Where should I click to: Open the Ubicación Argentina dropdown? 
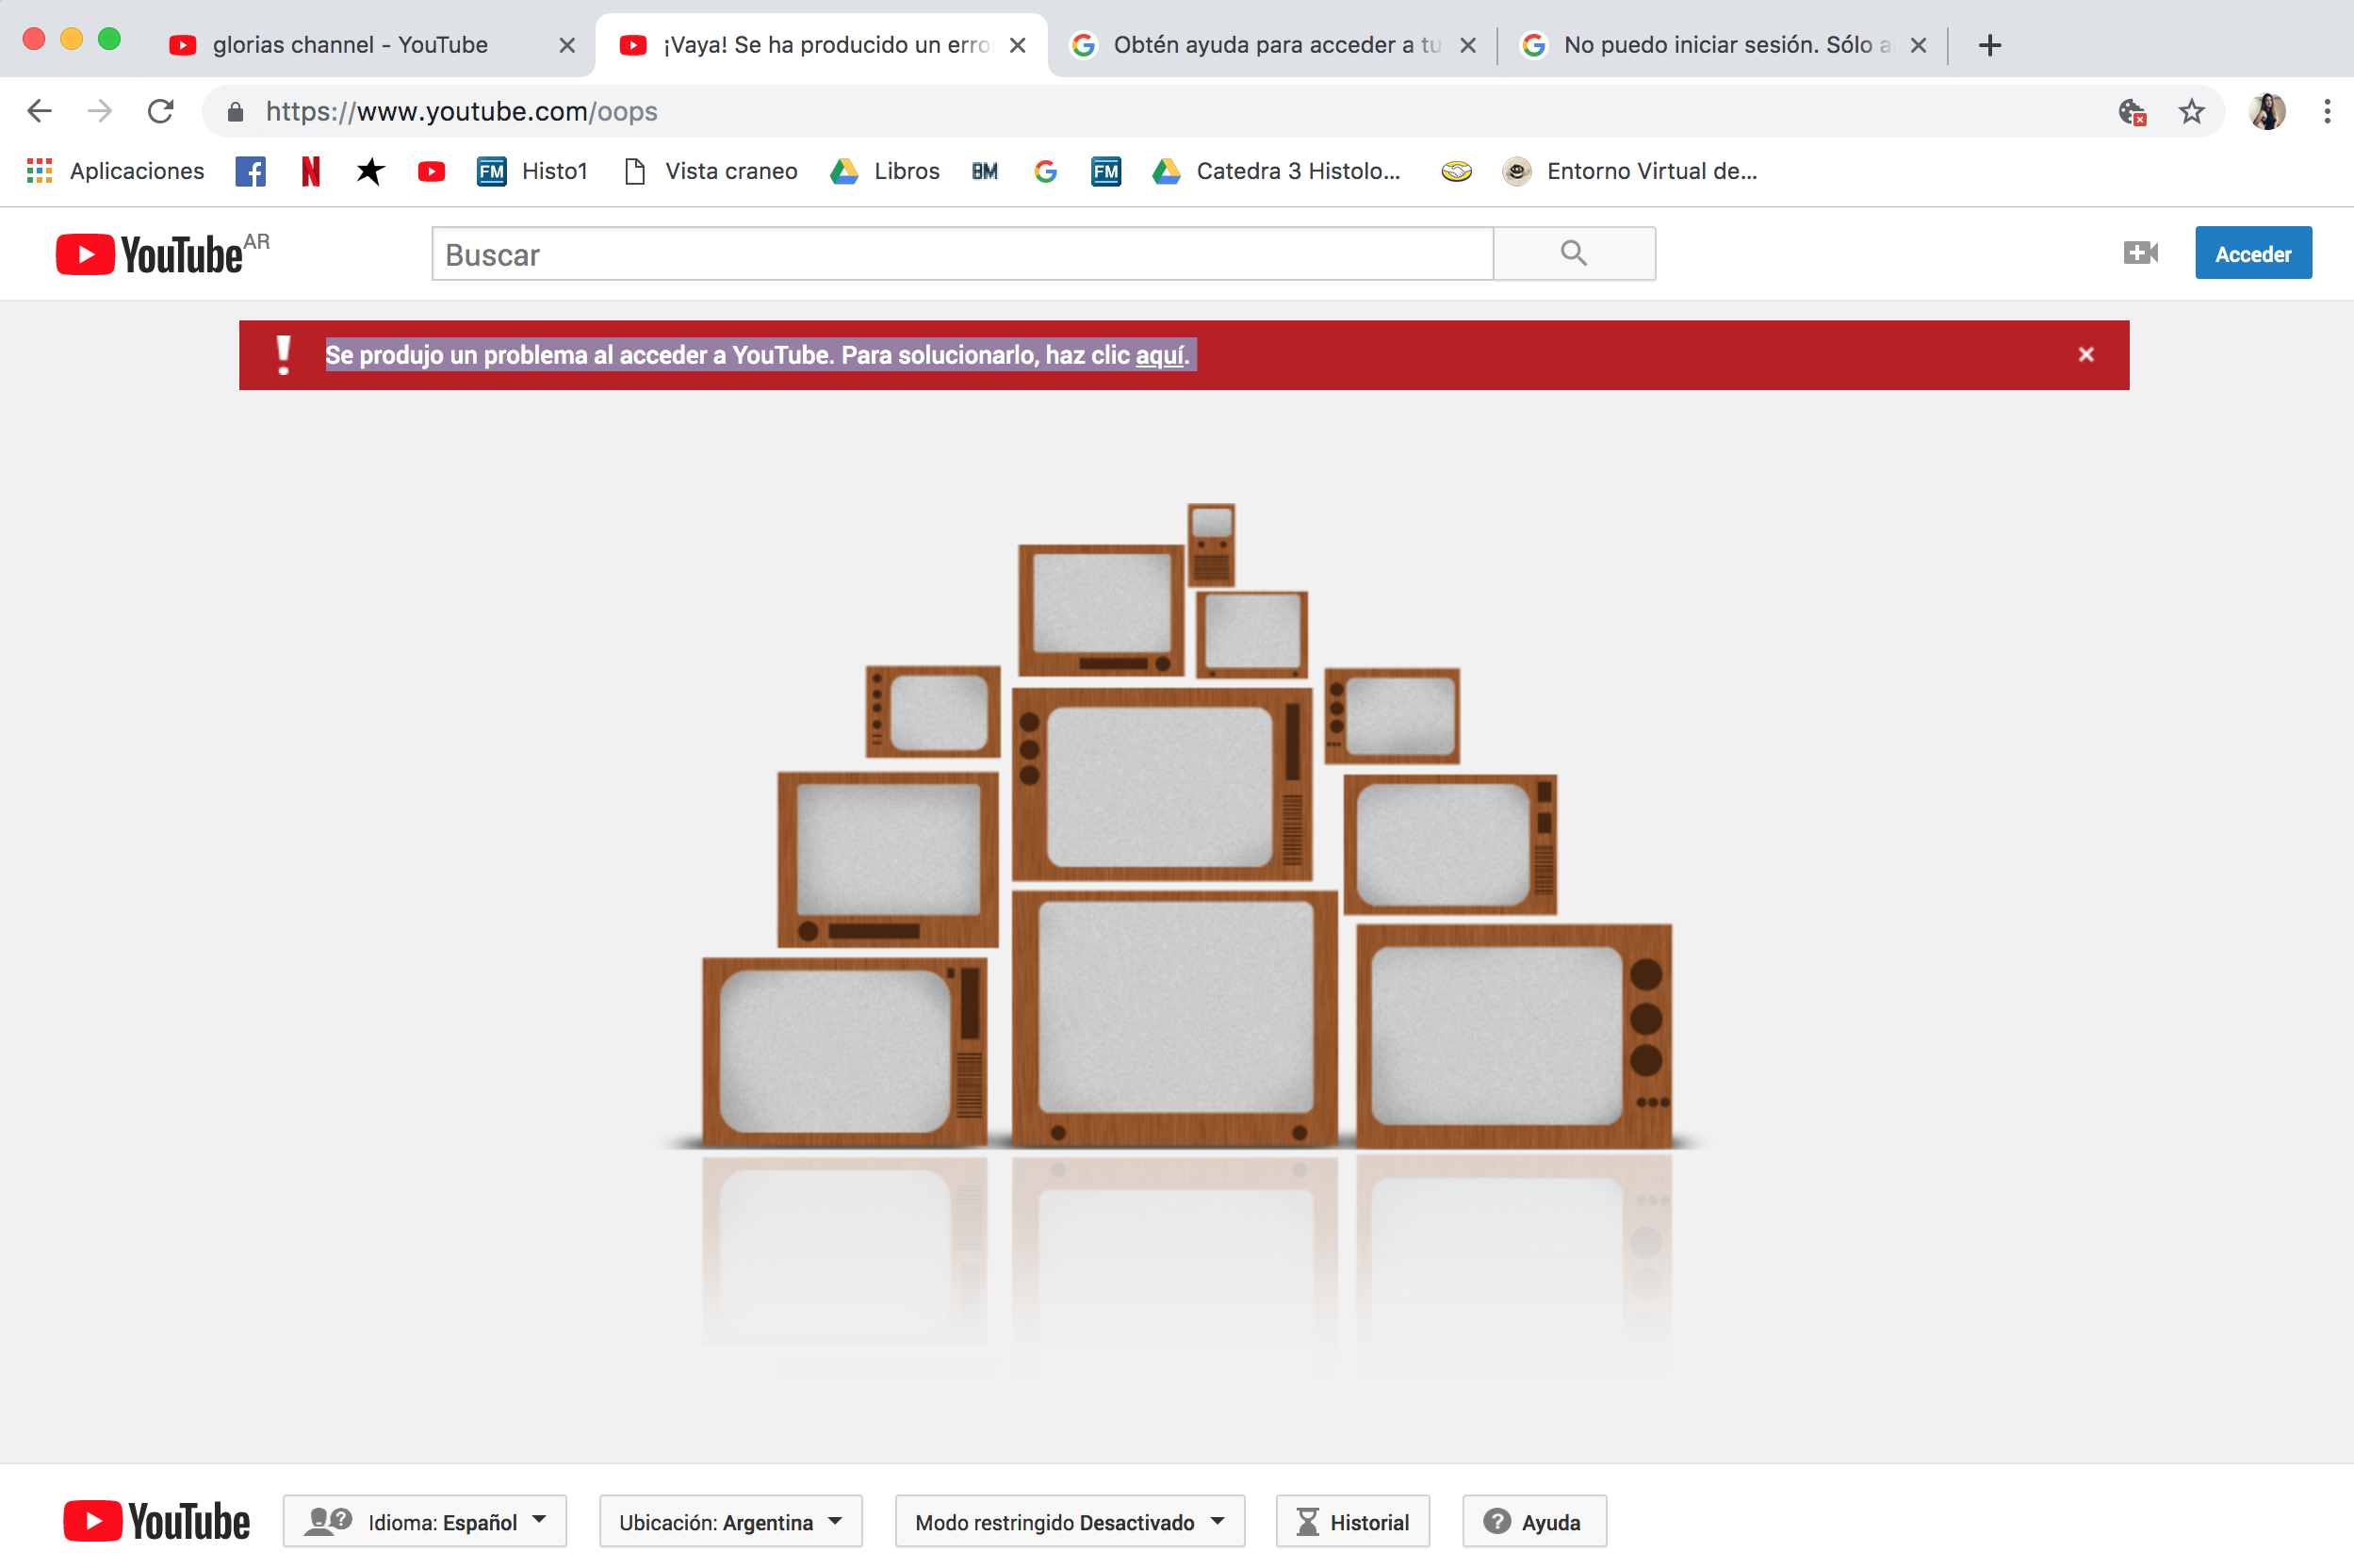(x=729, y=1521)
